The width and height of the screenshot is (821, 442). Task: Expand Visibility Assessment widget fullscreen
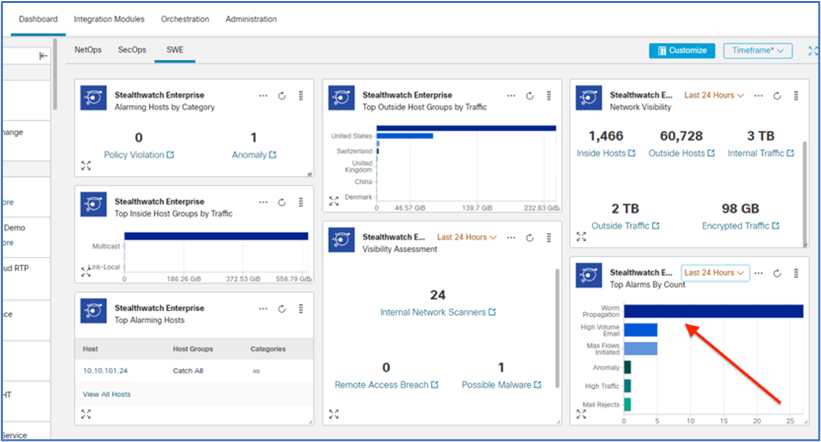point(334,414)
